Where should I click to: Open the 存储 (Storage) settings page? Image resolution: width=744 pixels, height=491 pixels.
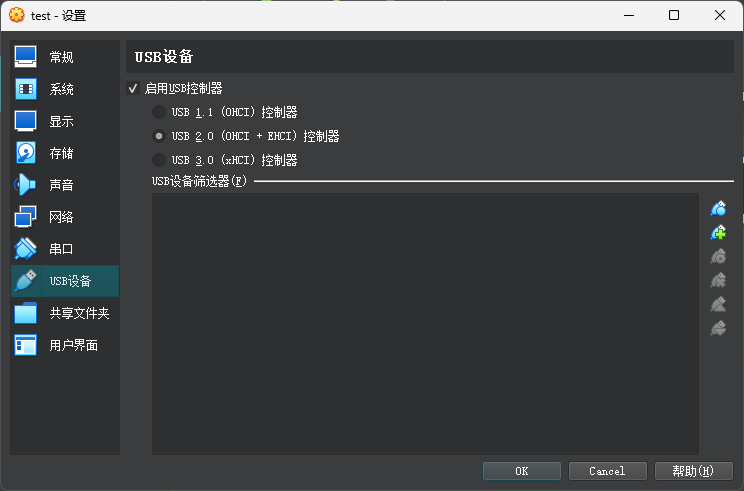point(63,153)
